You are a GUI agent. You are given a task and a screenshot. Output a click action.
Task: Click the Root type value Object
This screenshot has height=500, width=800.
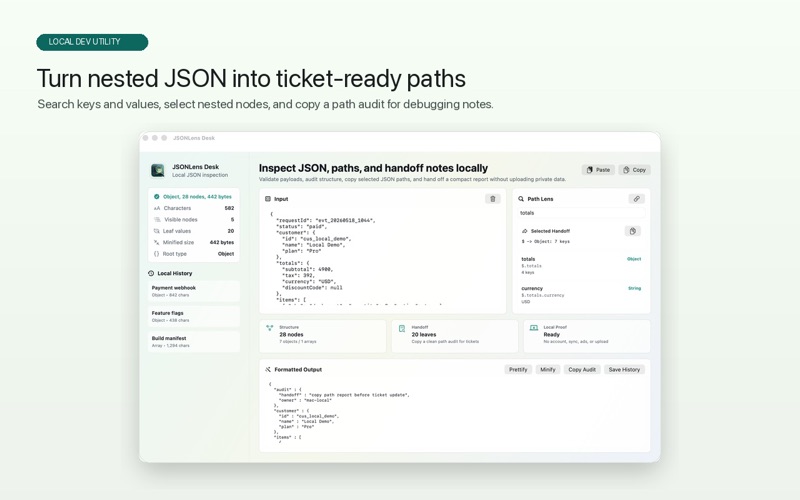226,254
